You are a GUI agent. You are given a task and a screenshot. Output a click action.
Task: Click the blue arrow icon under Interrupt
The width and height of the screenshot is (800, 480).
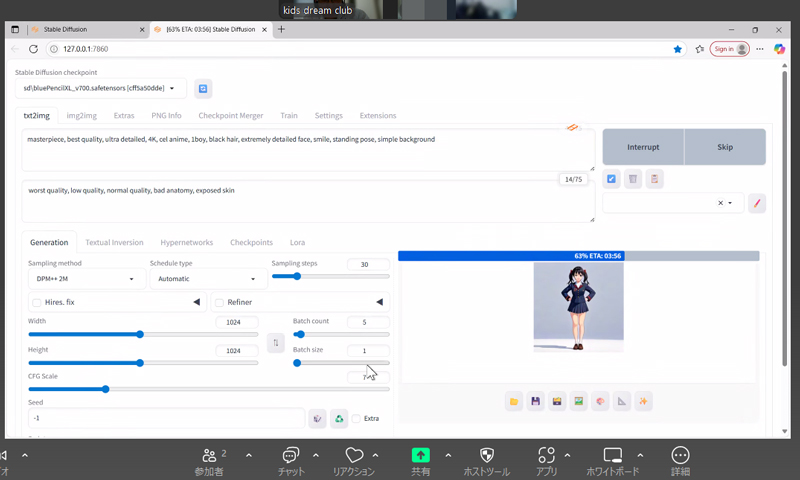tap(611, 179)
